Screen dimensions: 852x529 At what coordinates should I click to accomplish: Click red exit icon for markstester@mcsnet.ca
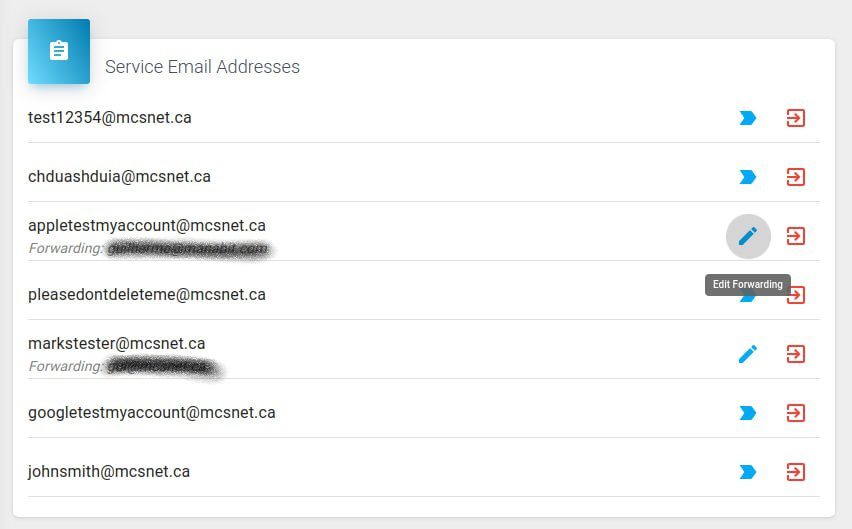point(795,354)
